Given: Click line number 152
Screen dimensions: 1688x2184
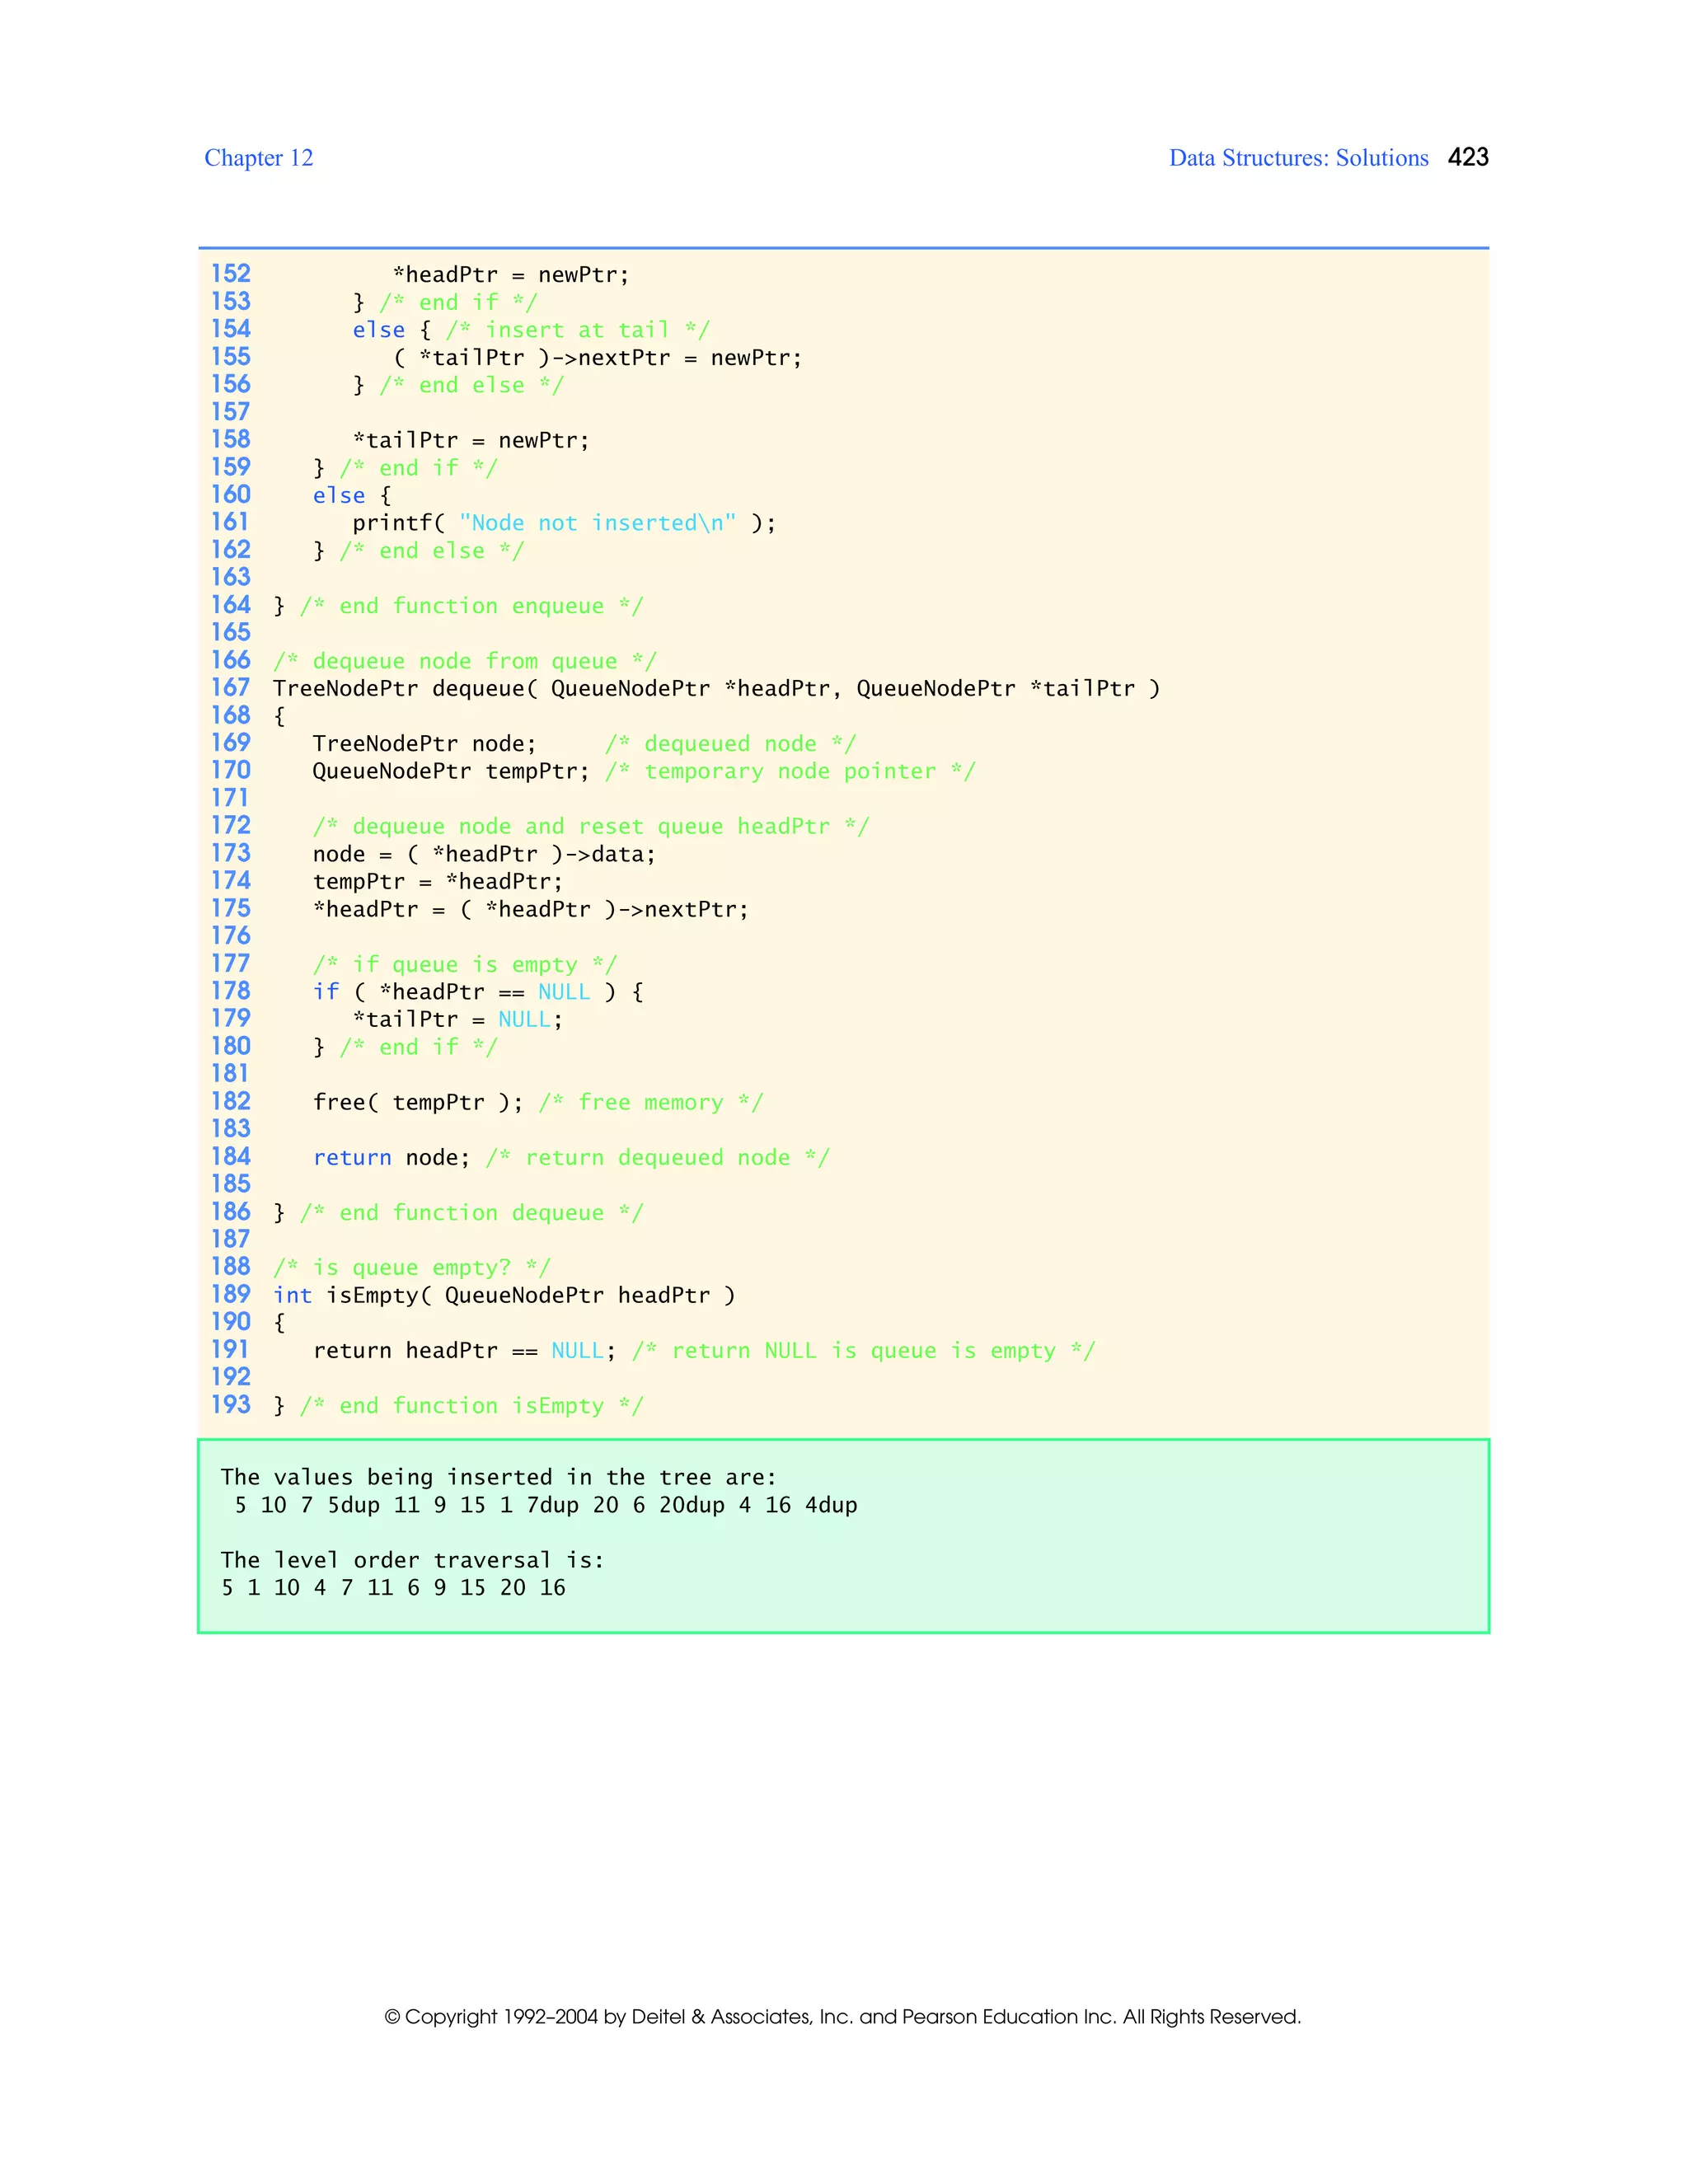Looking at the screenshot, I should (x=230, y=274).
